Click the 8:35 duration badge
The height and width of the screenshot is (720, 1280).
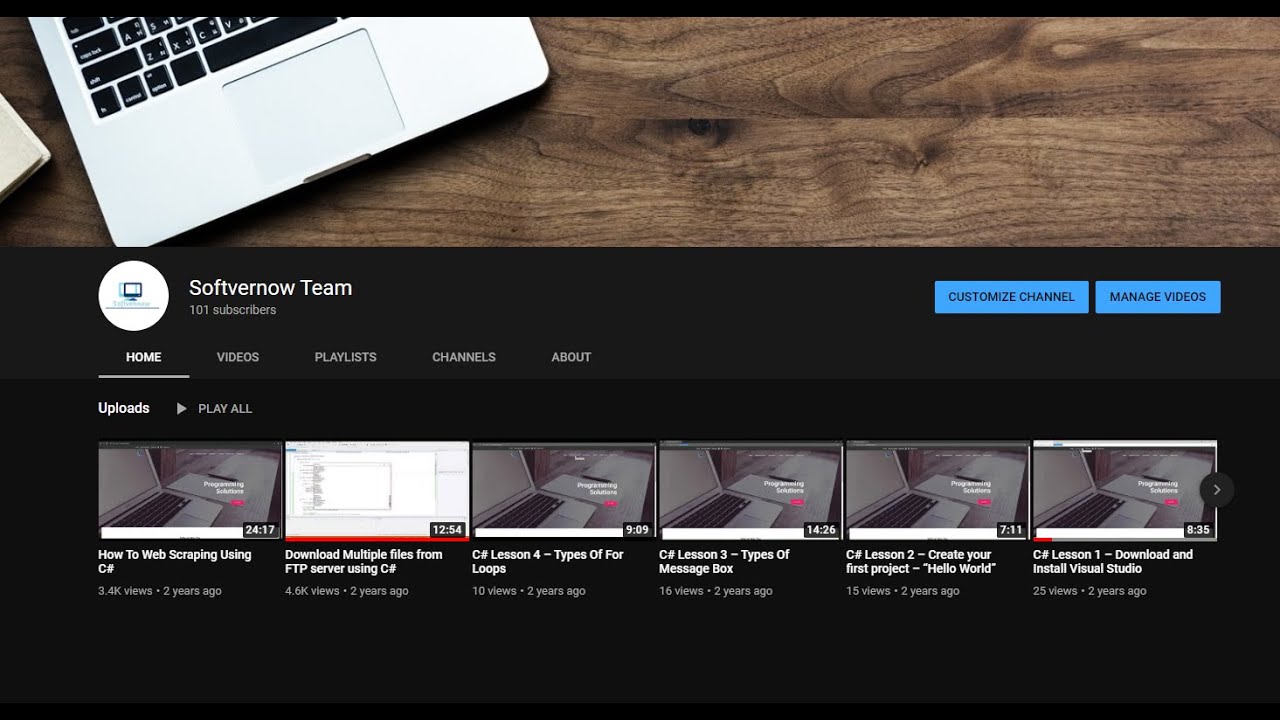(1198, 530)
